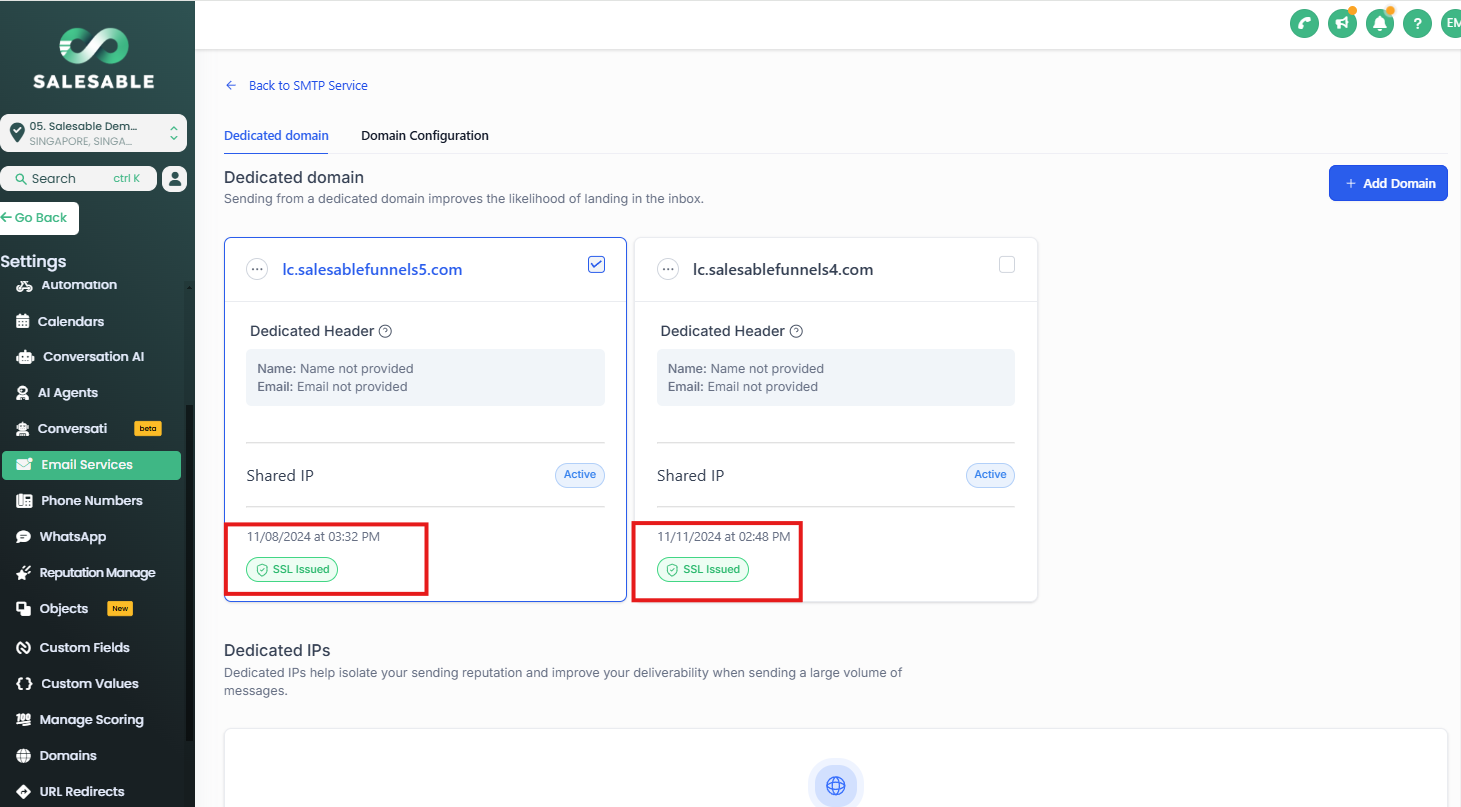Click the Go Back button

(37, 218)
